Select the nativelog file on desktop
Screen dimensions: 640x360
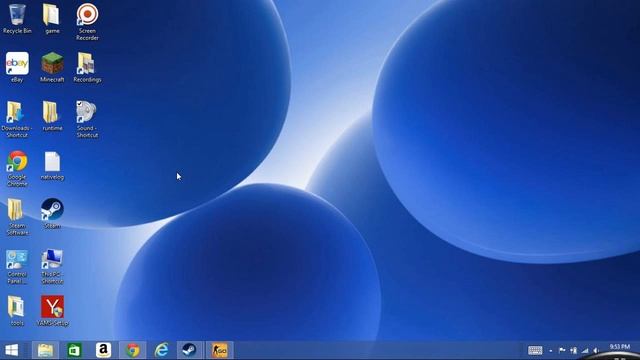[52, 166]
